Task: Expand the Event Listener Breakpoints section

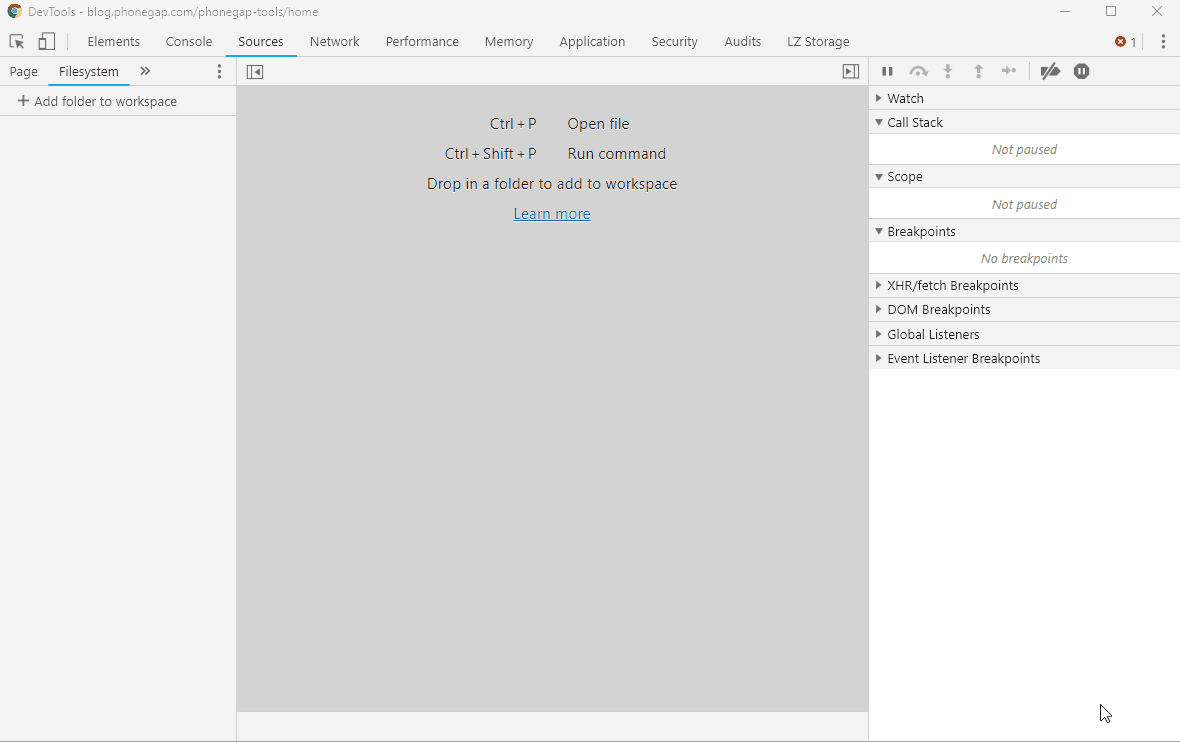Action: 963,358
